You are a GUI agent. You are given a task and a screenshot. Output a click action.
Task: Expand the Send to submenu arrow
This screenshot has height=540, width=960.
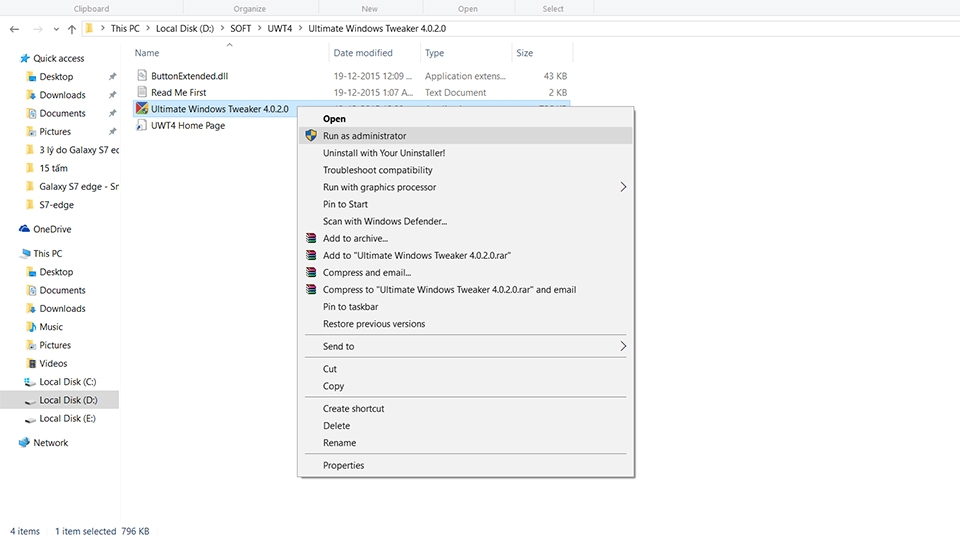623,346
